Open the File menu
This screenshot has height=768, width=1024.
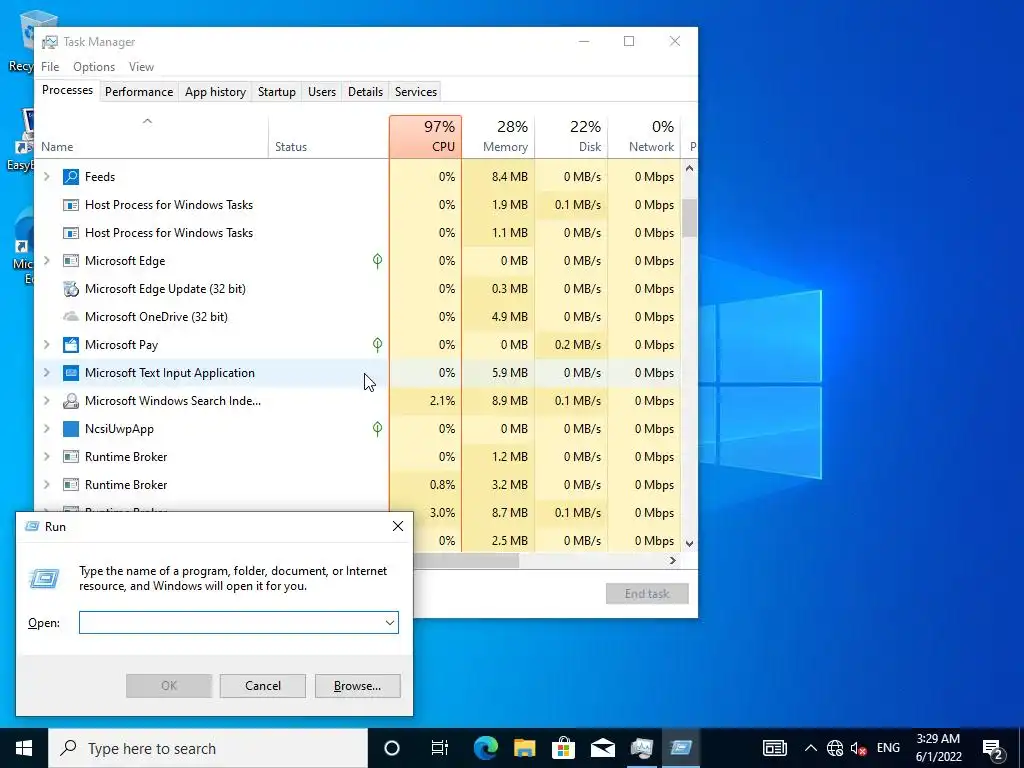(x=50, y=67)
